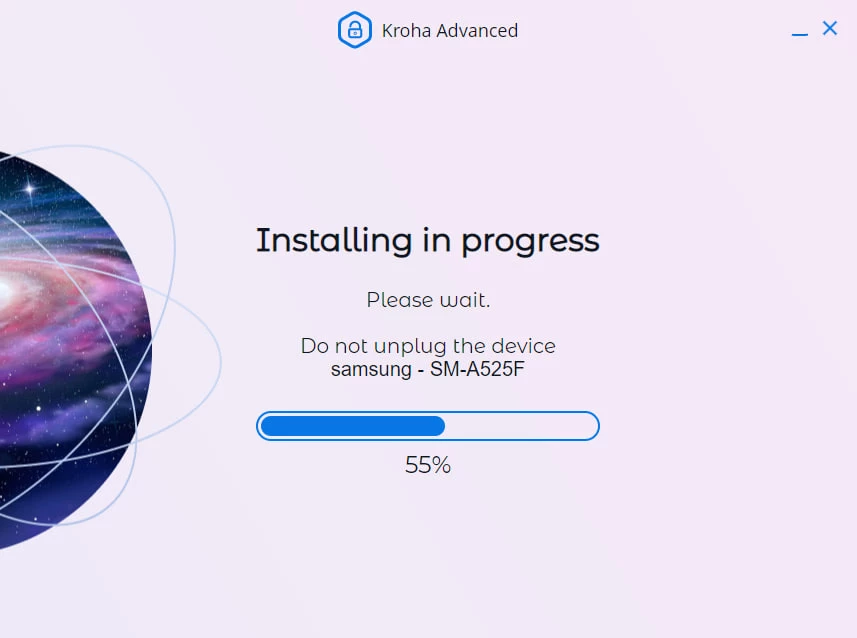Select the "Installing in progress" heading
Viewport: 857px width, 638px height.
(427, 241)
